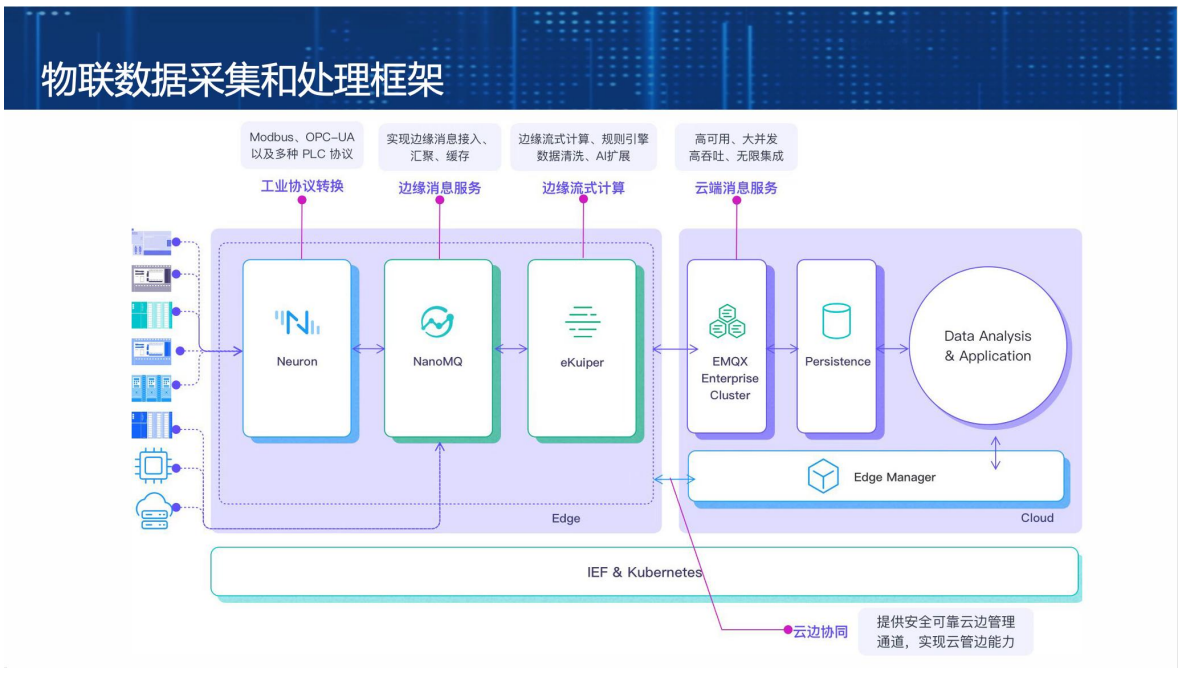1180x687 pixels.
Task: Click the IEF & Kubernetes bar
Action: click(644, 572)
